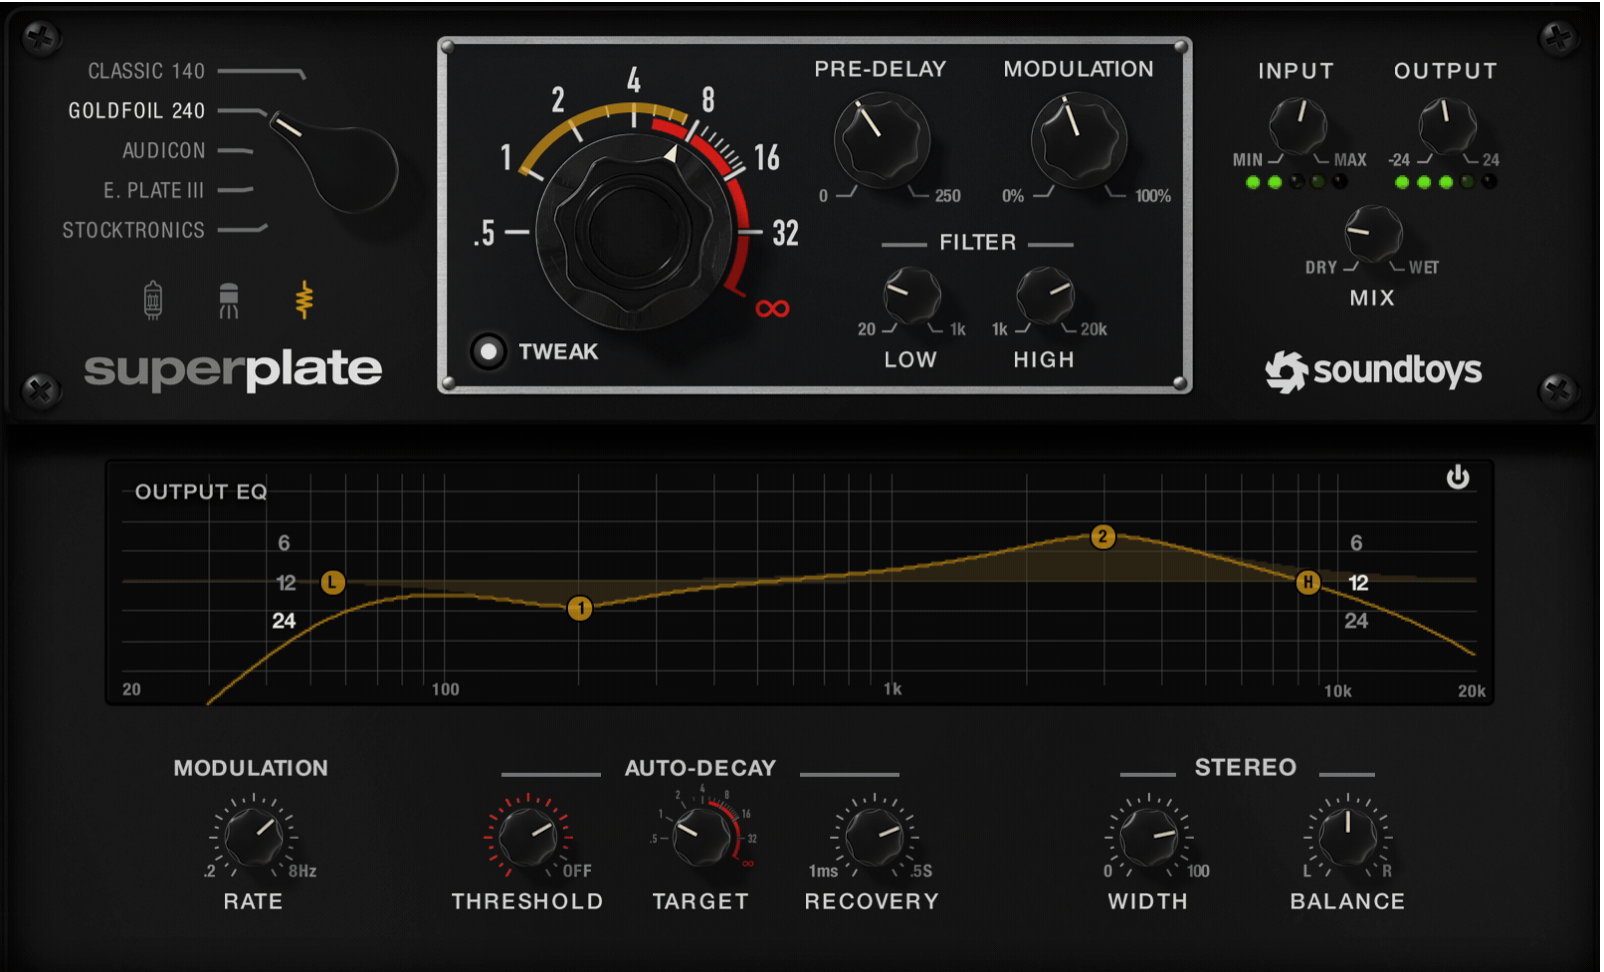
Task: Click the Mix dry/wet knob
Action: [1373, 234]
